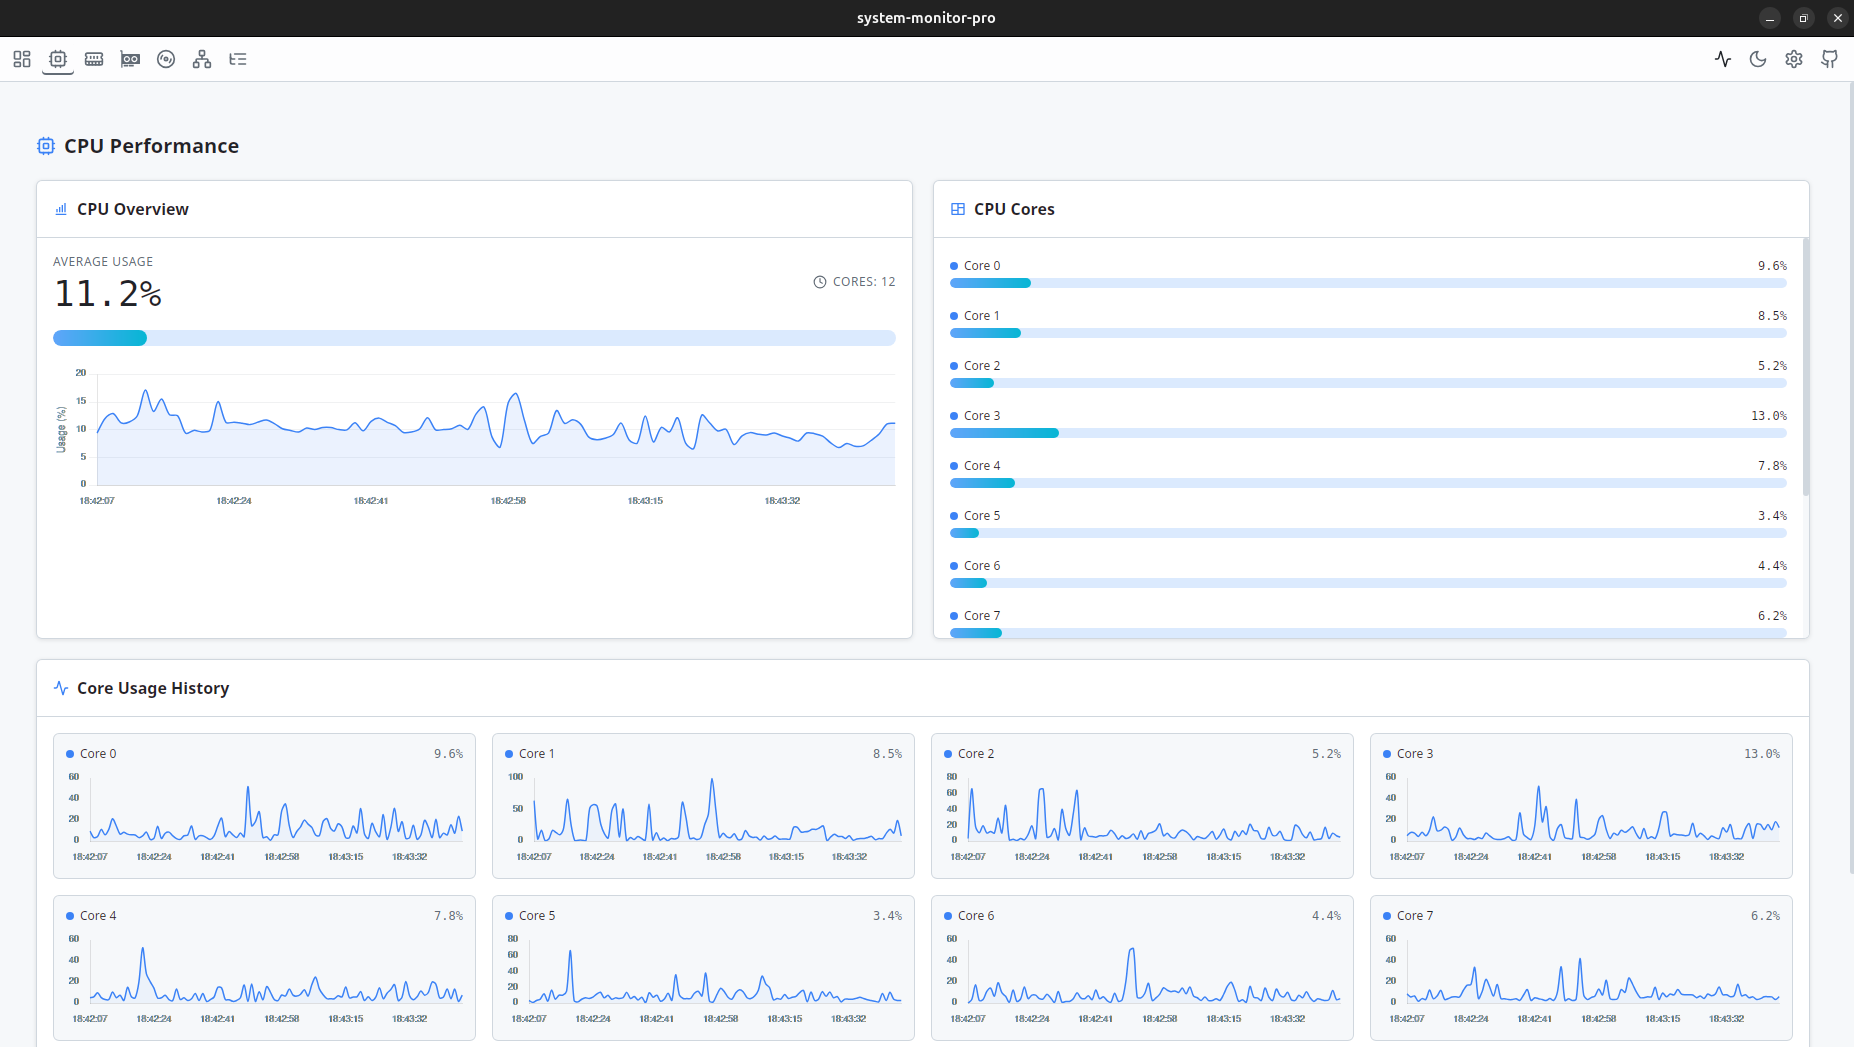Screen dimensions: 1854x1047
Task: Select the active CPU chip tab
Action: [x=57, y=59]
